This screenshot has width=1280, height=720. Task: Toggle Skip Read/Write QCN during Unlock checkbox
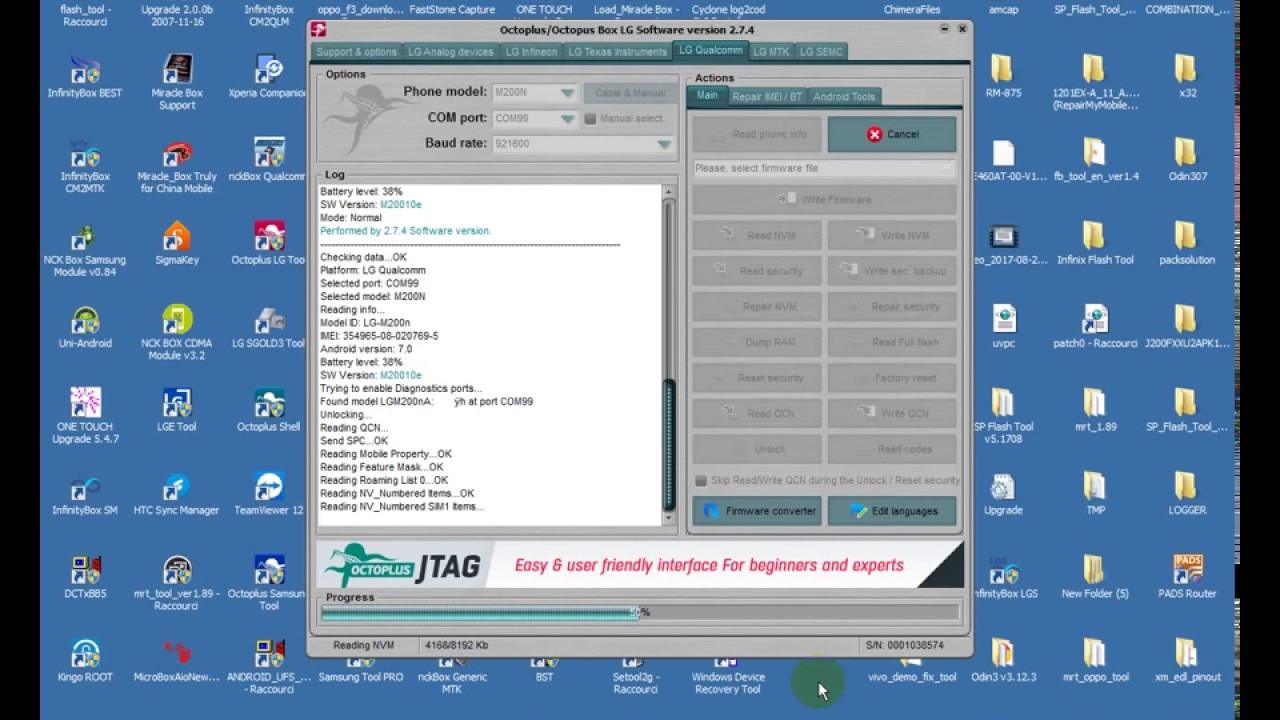click(x=701, y=480)
